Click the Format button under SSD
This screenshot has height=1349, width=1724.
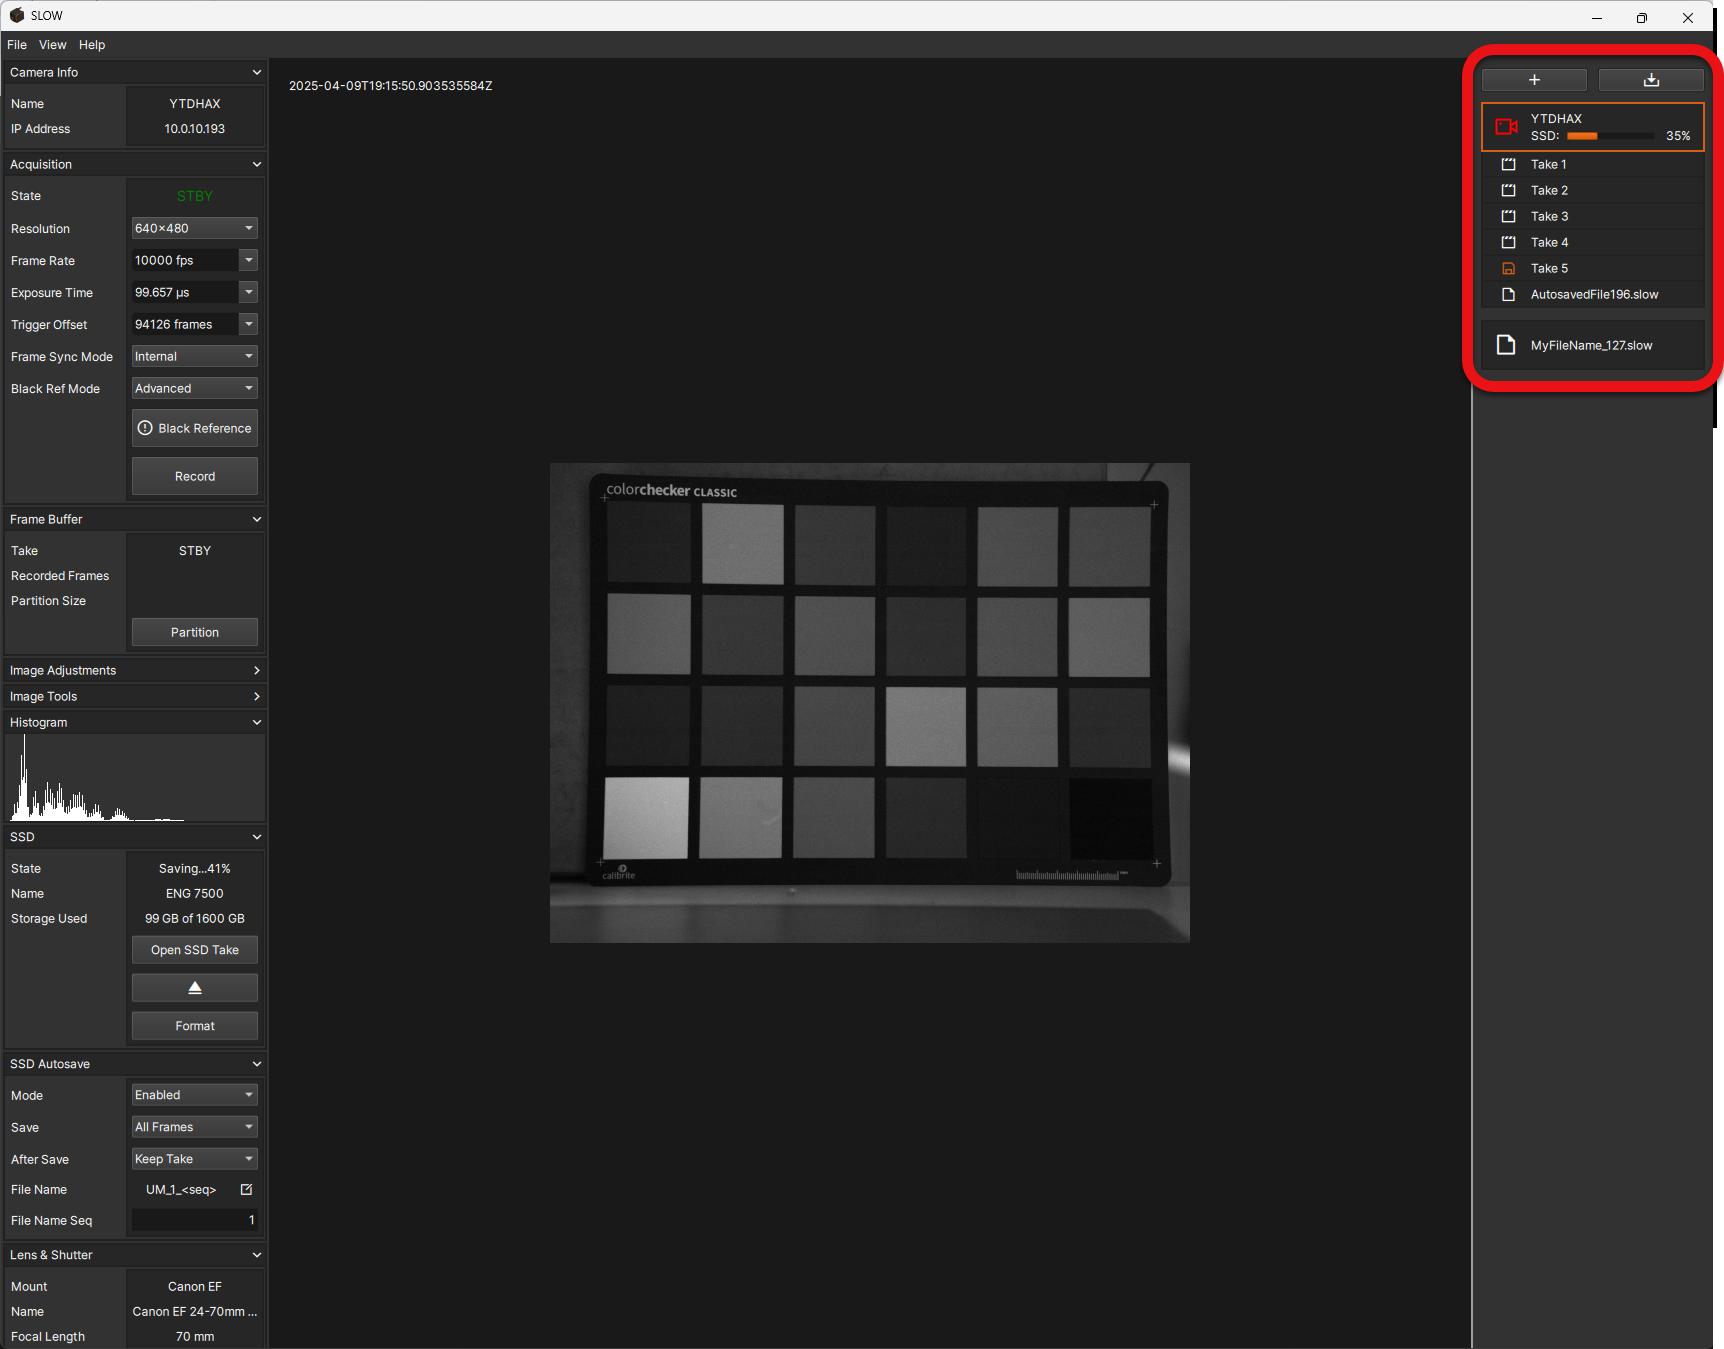pyautogui.click(x=194, y=1025)
